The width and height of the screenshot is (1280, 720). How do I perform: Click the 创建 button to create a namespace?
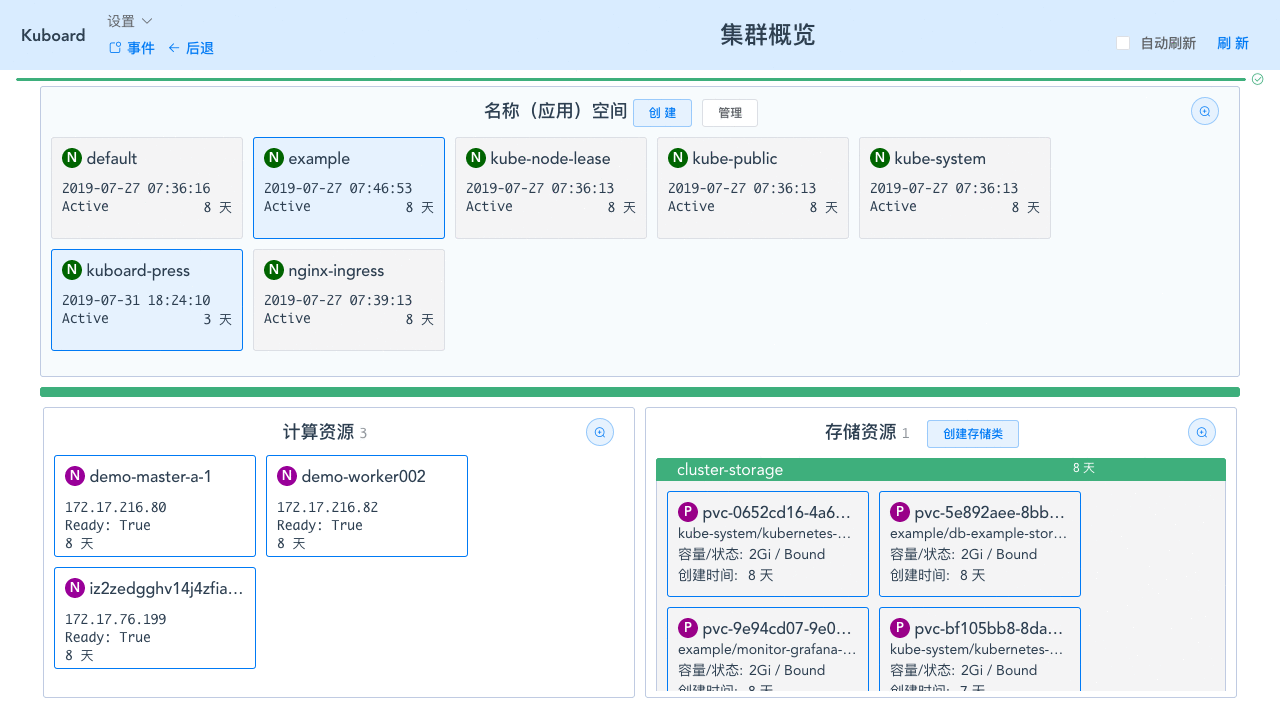662,112
